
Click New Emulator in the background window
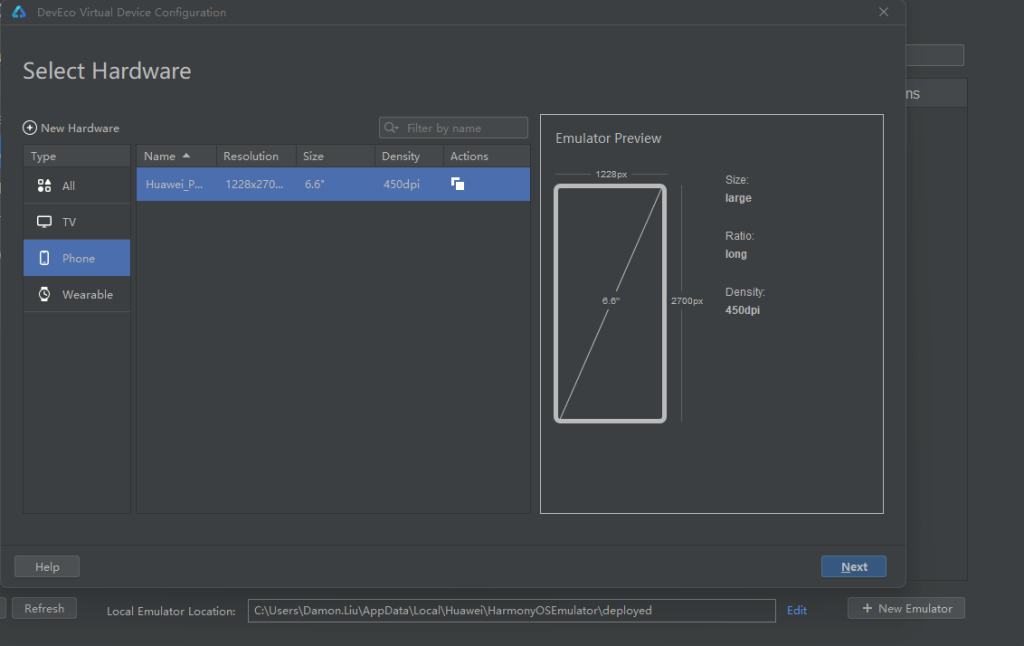click(906, 608)
